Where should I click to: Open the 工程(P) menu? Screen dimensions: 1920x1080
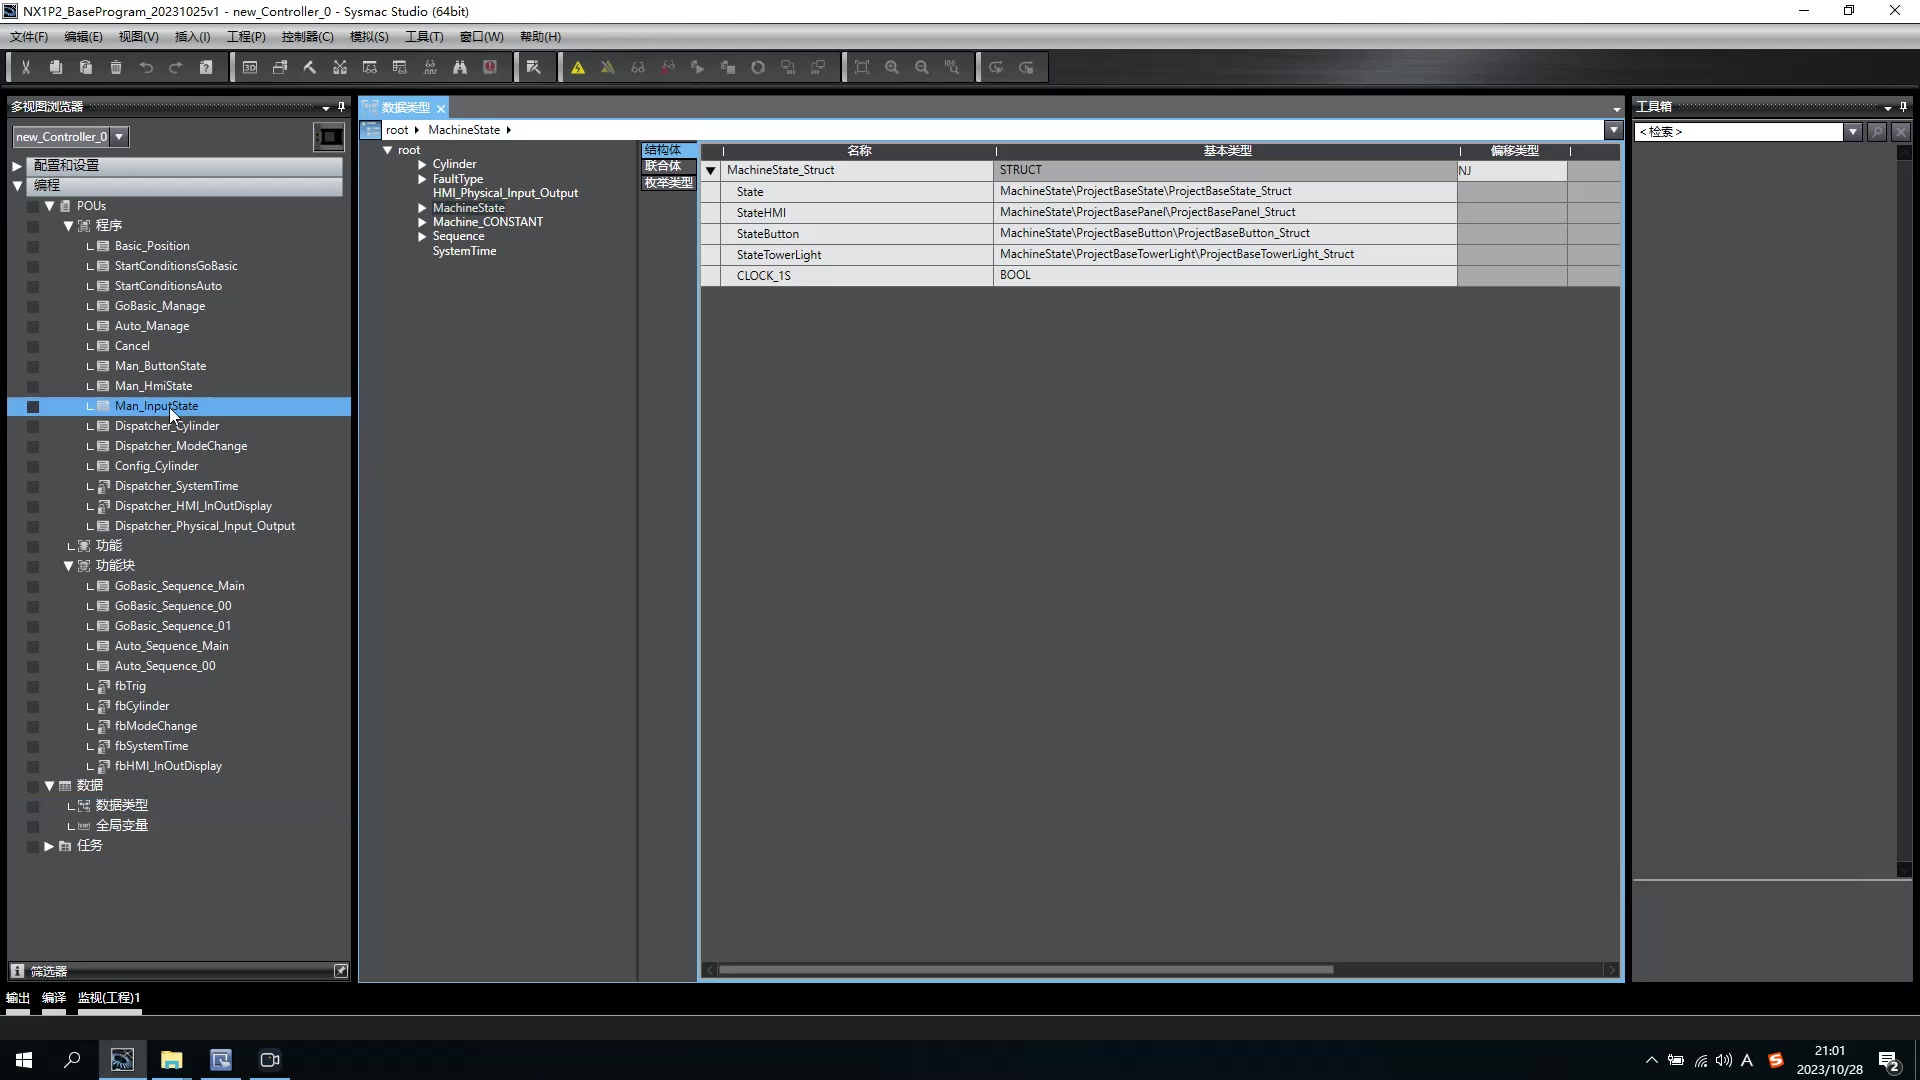click(x=246, y=37)
